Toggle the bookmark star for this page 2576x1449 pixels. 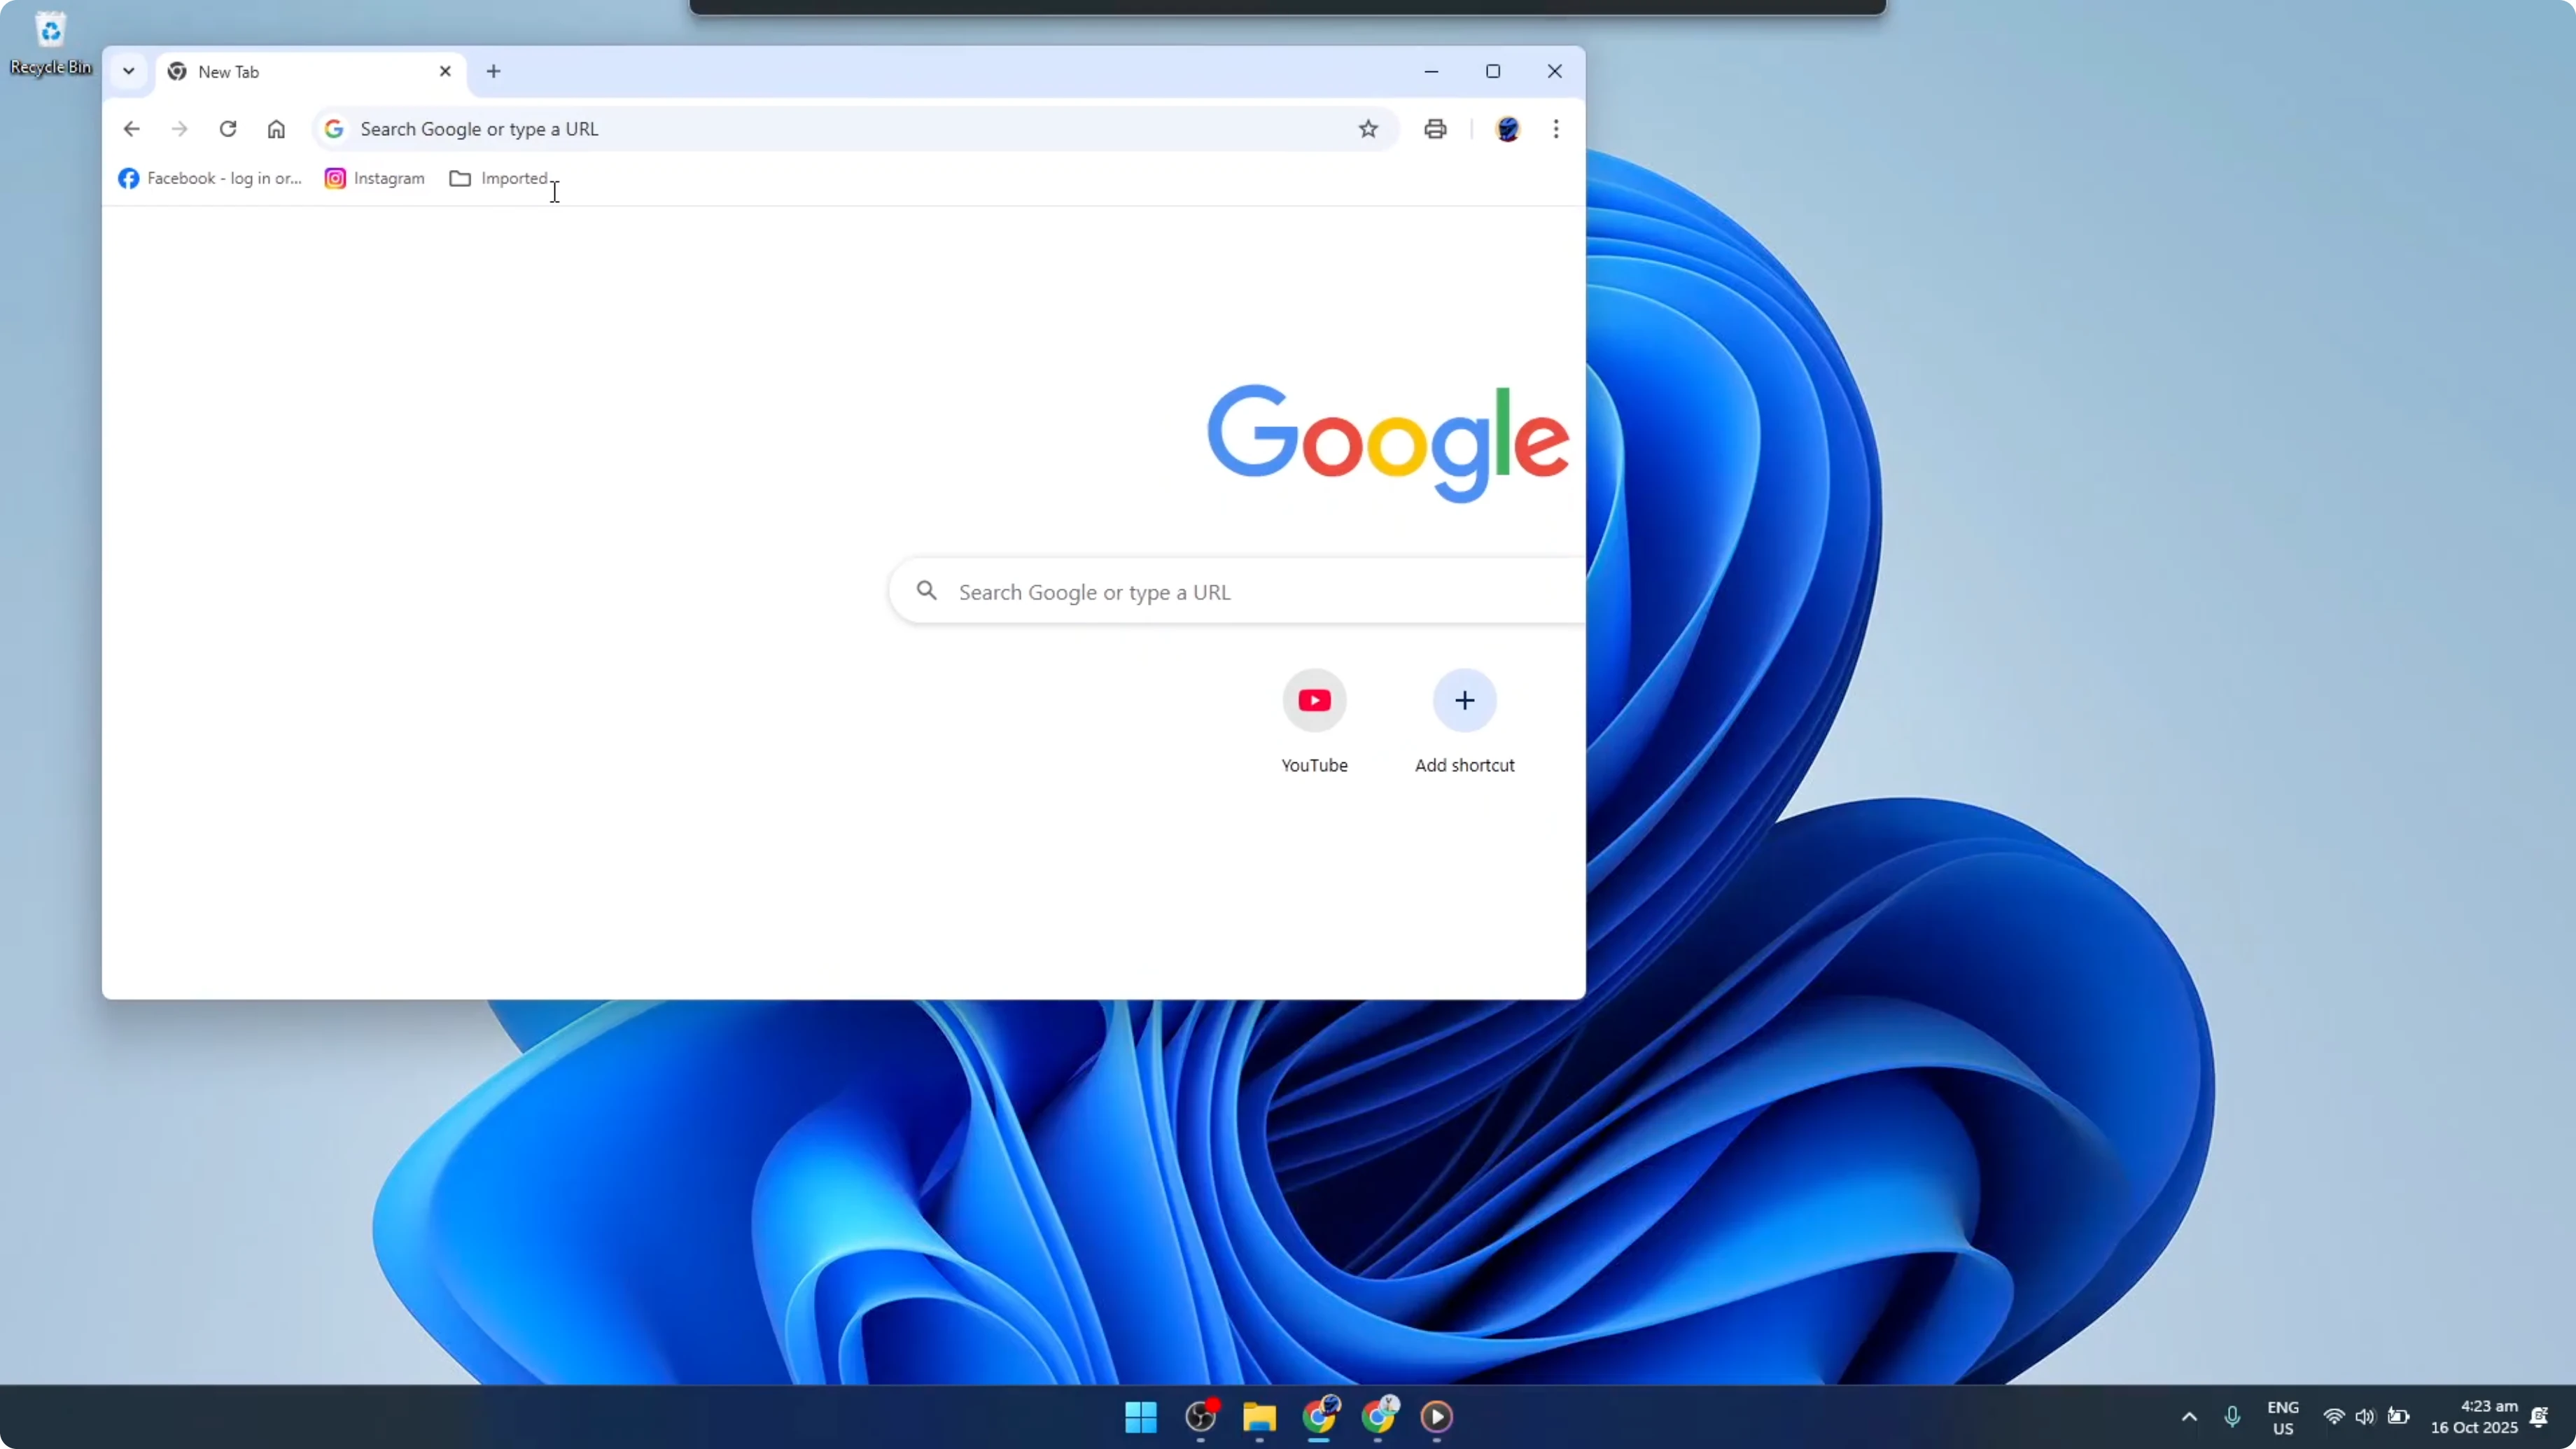1369,129
